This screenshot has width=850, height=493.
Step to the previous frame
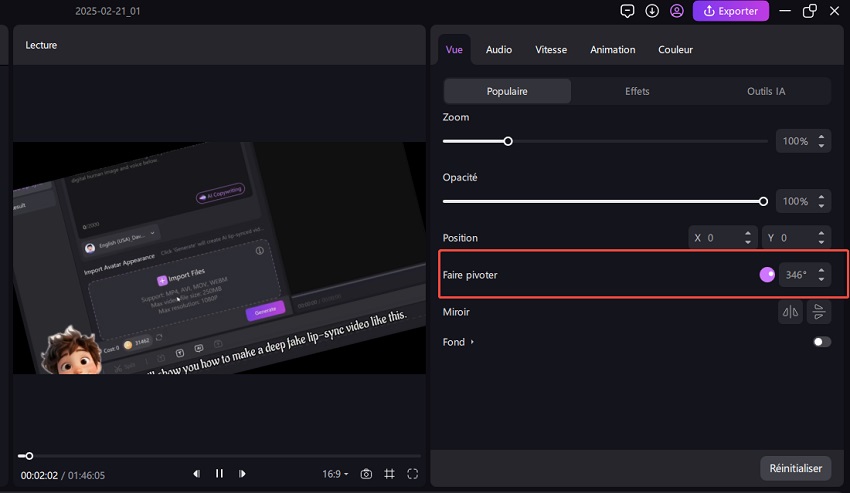click(197, 474)
